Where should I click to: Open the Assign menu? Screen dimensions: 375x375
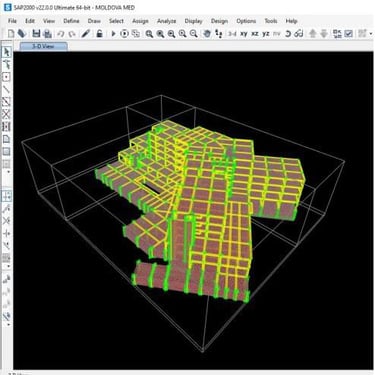(x=140, y=21)
